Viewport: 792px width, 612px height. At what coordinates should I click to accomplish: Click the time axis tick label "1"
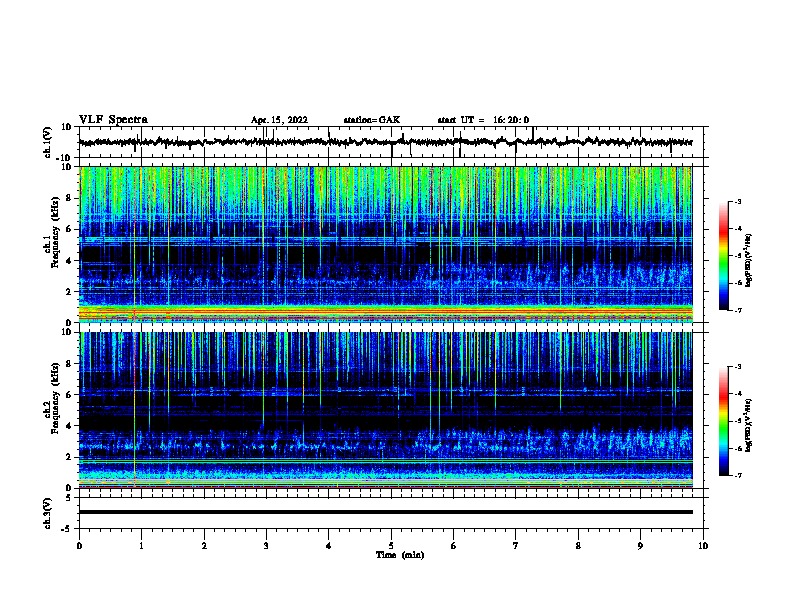pos(141,546)
